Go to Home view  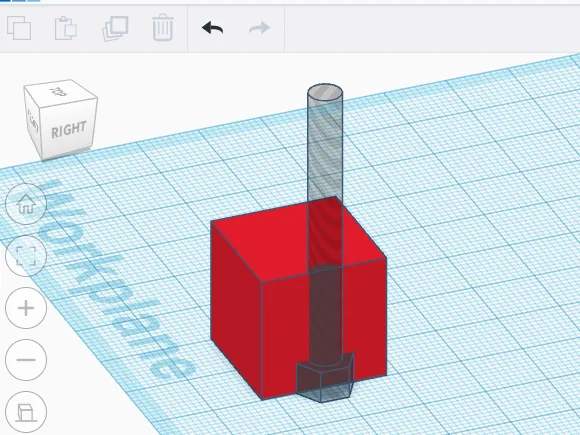tap(26, 204)
